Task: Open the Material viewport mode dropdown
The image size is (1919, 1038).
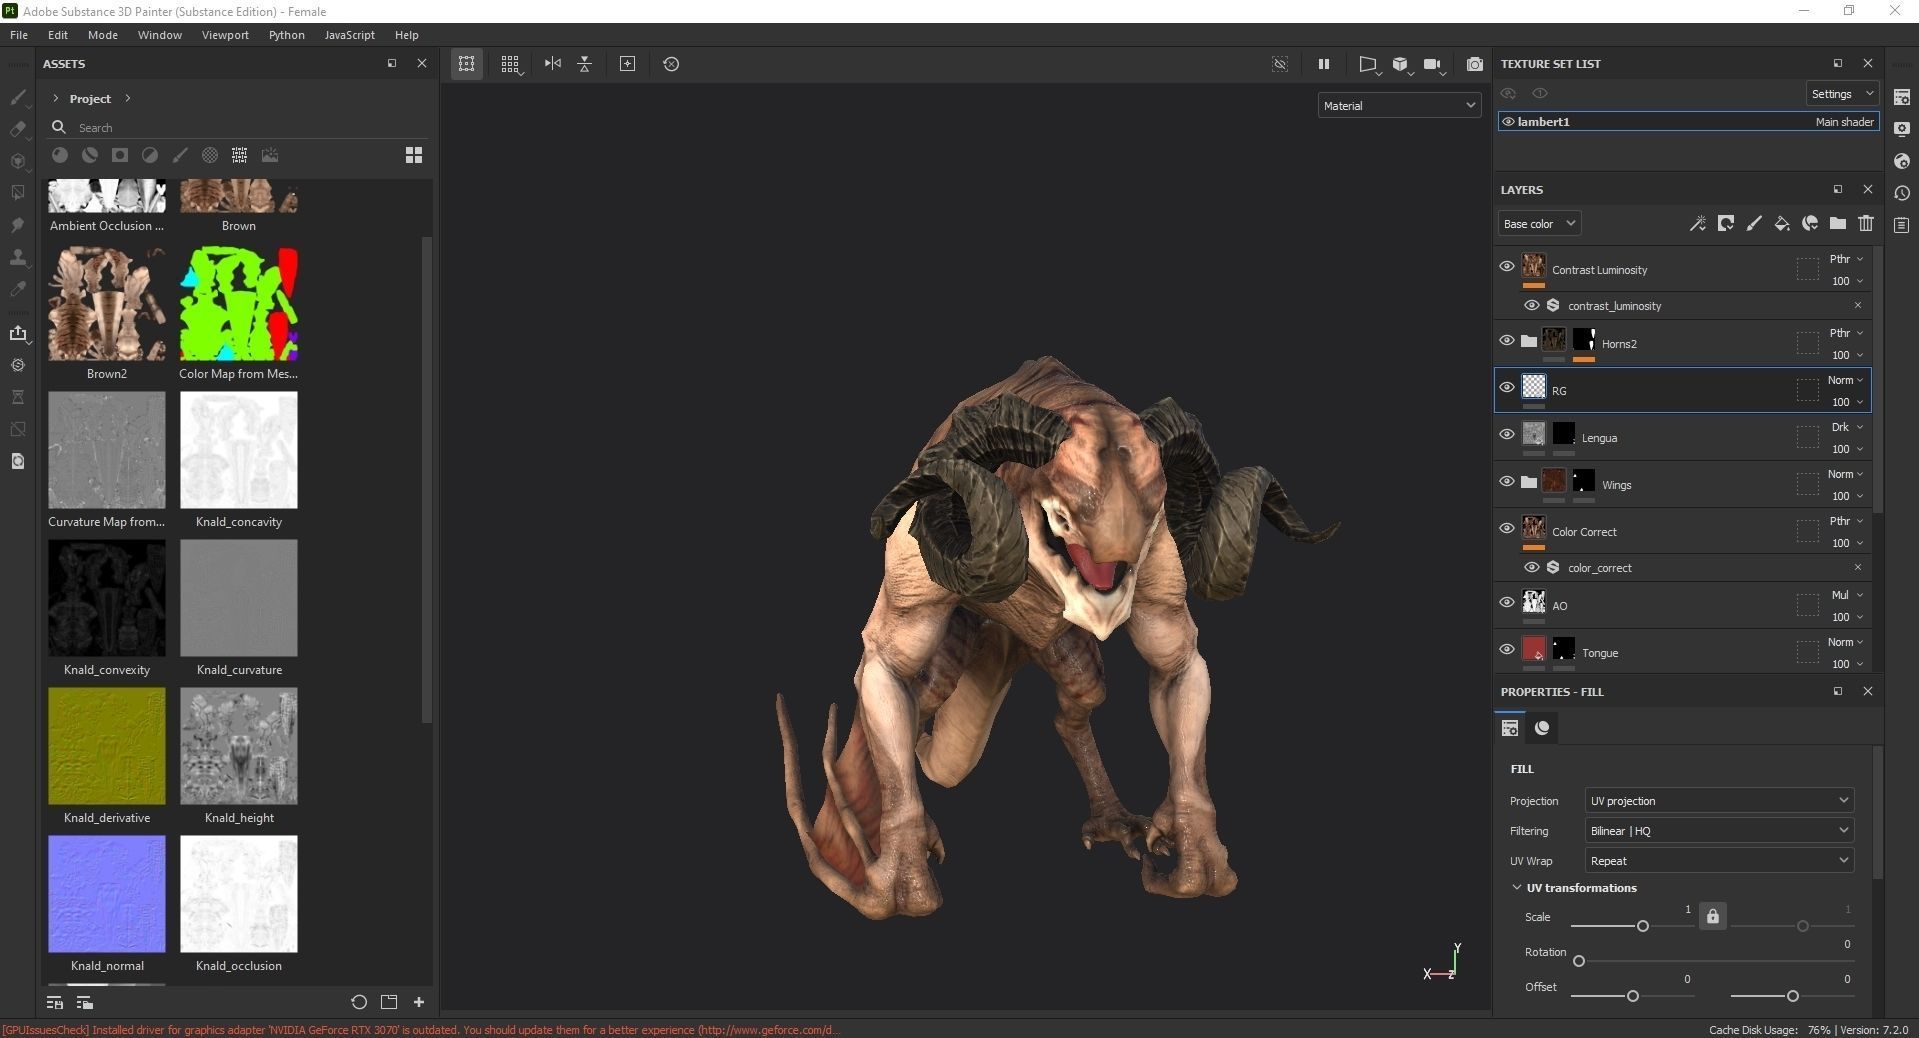Action: 1399,106
